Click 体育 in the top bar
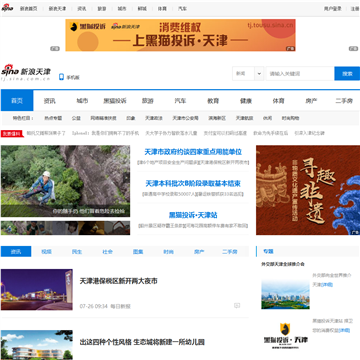The width and height of the screenshot is (360, 360). (x=162, y=9)
